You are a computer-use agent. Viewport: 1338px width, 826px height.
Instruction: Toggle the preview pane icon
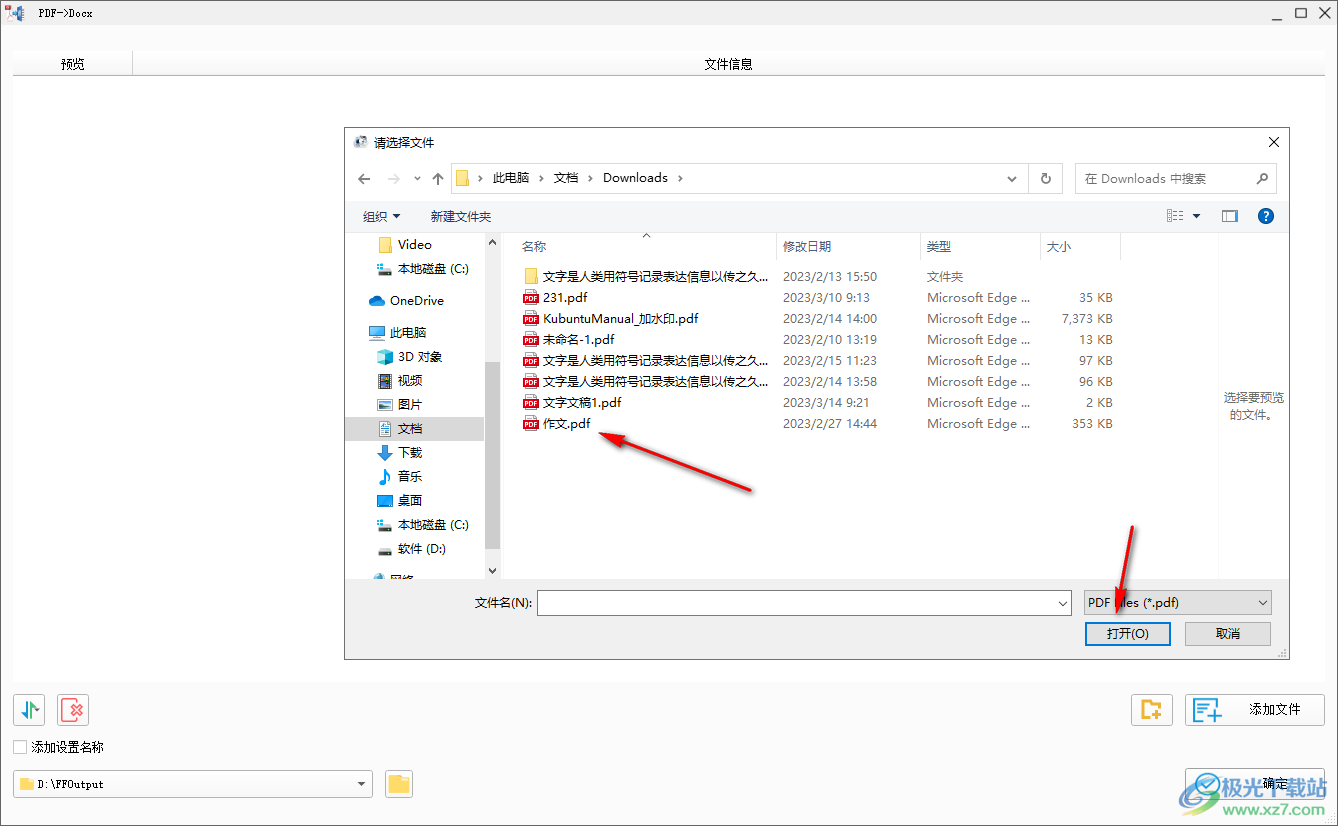[x=1230, y=216]
